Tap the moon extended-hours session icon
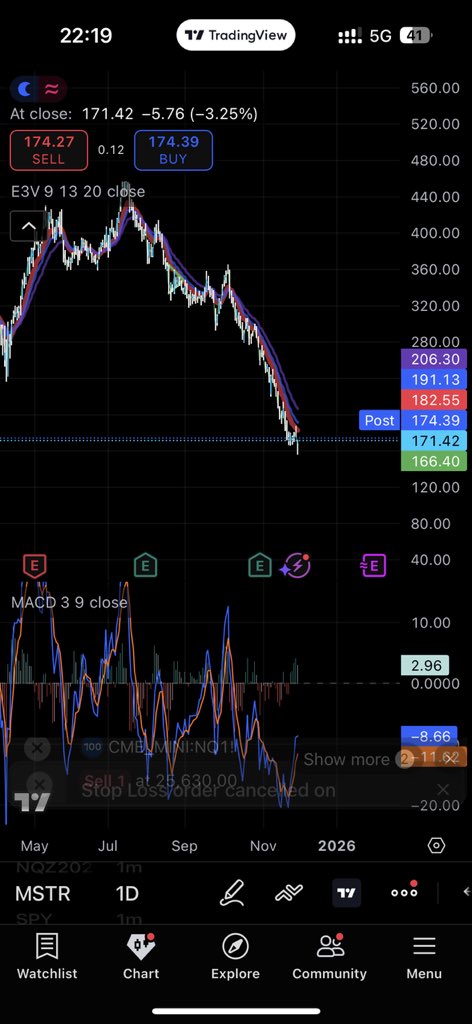 [25, 89]
